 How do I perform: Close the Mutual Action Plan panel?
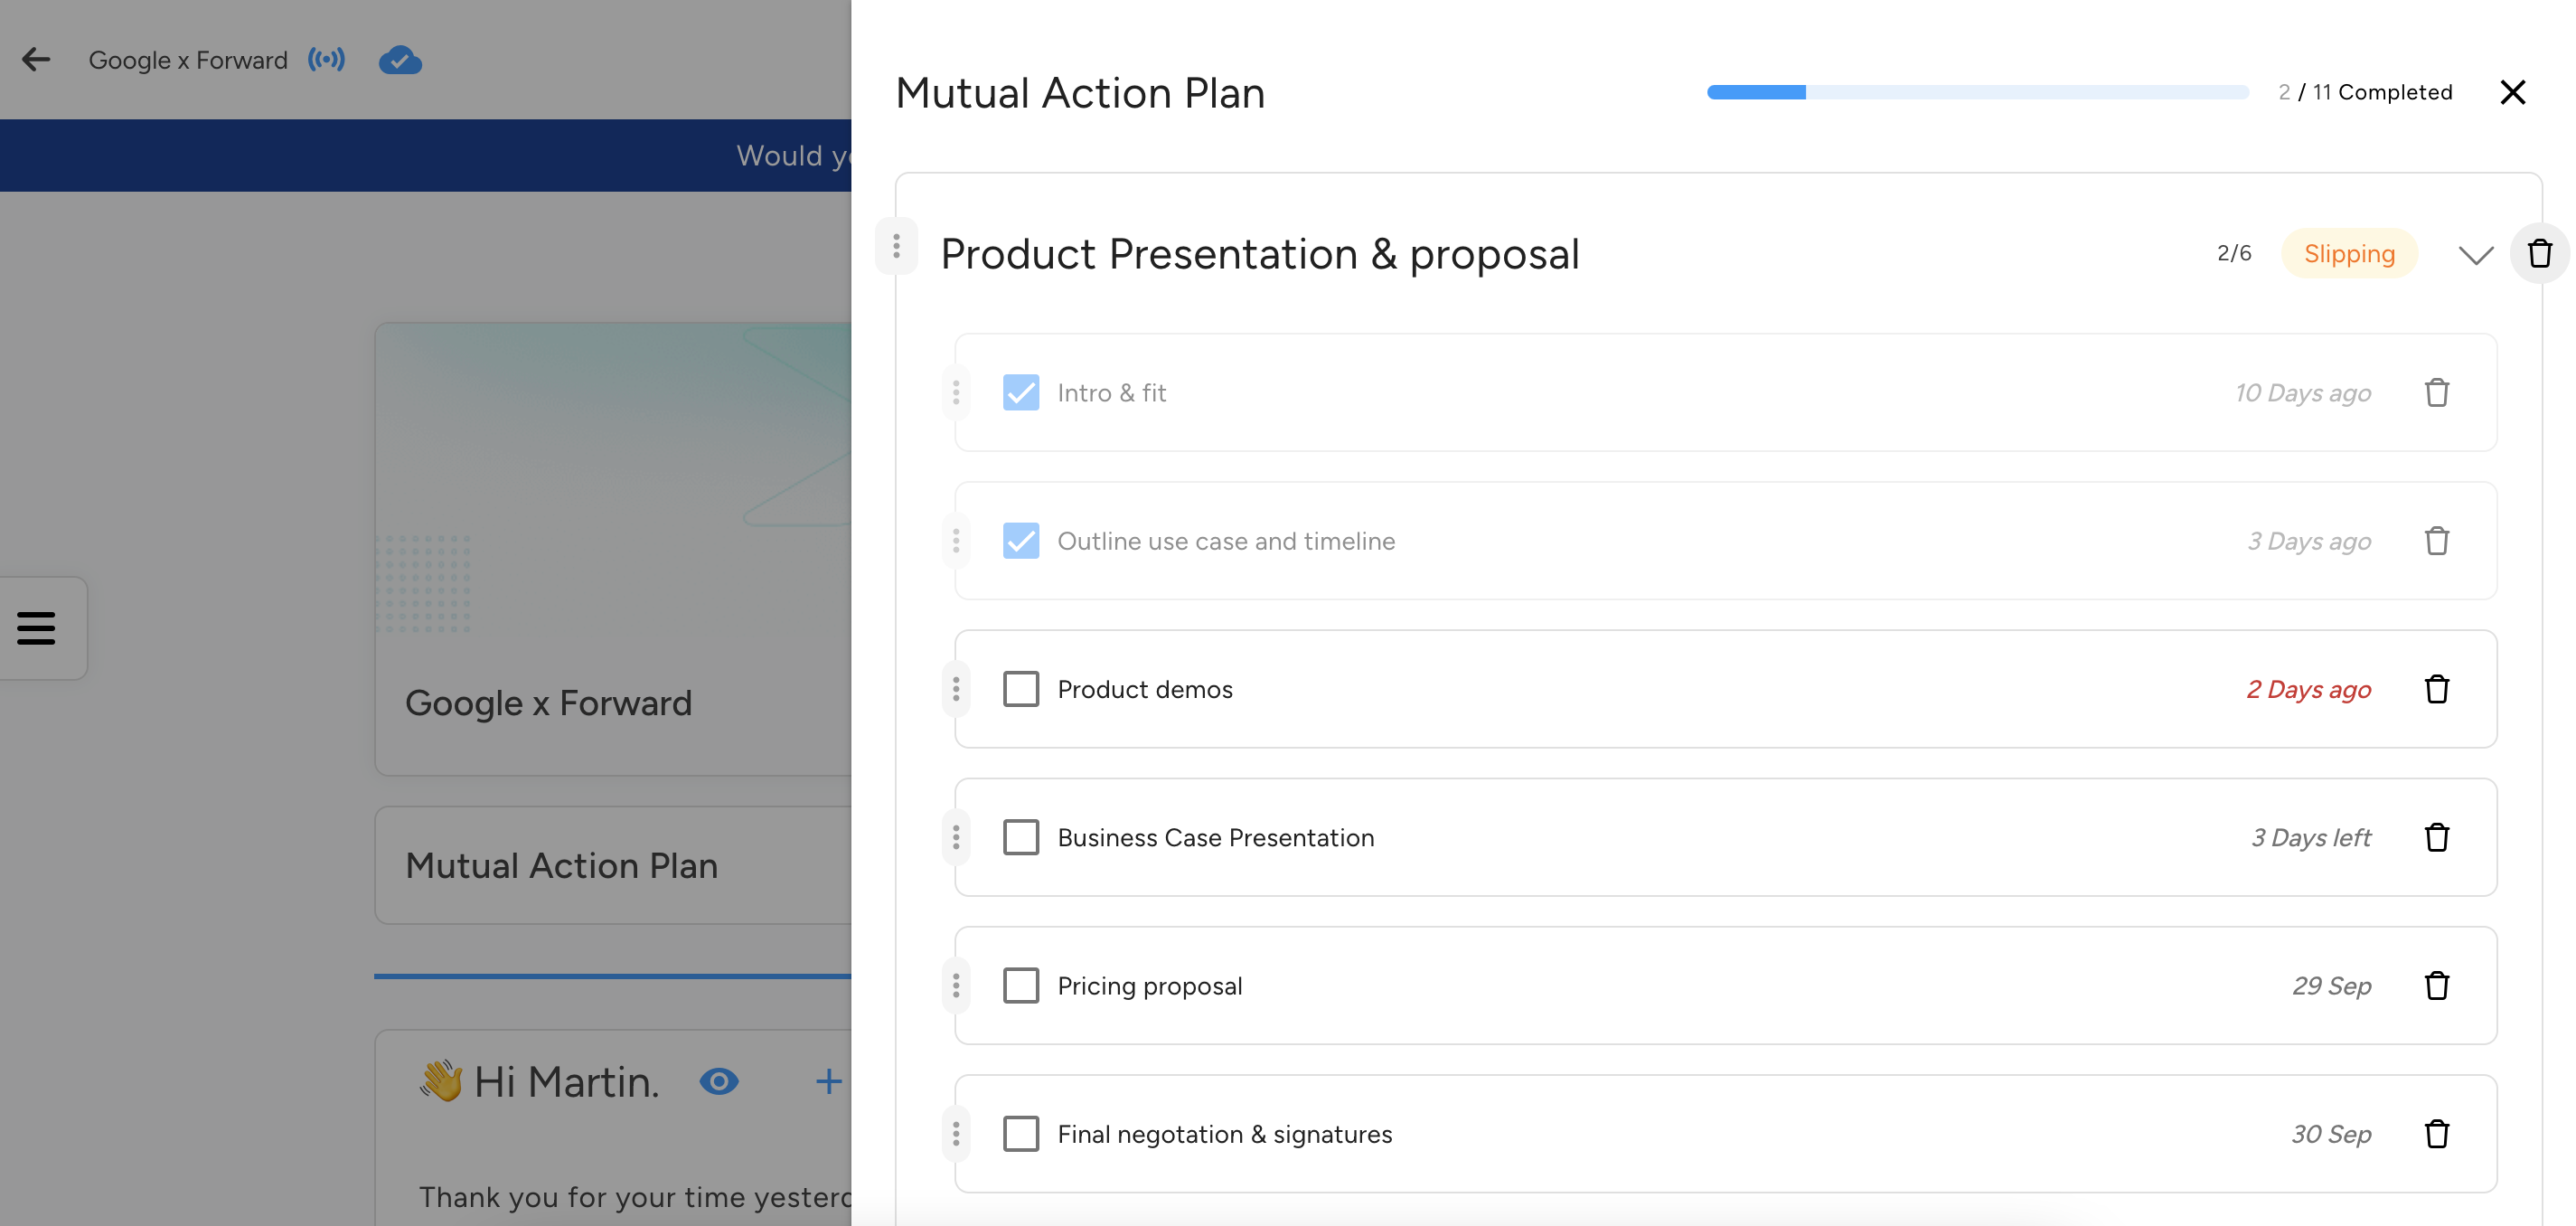2513,92
